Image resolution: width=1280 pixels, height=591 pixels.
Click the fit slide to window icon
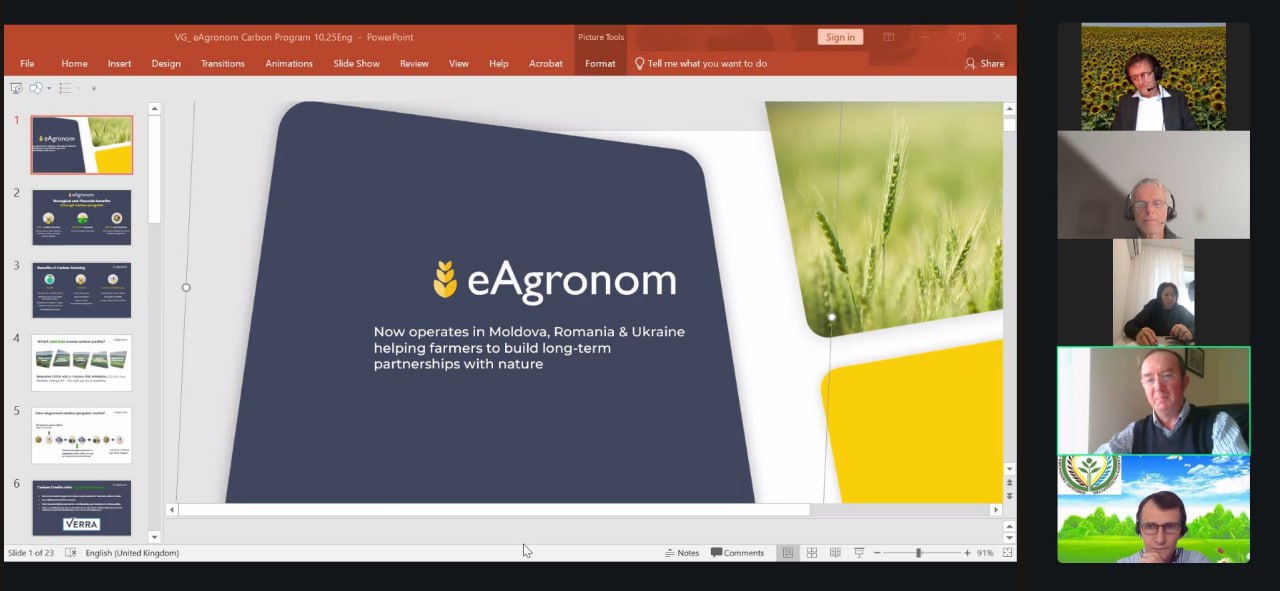pyautogui.click(x=1007, y=553)
